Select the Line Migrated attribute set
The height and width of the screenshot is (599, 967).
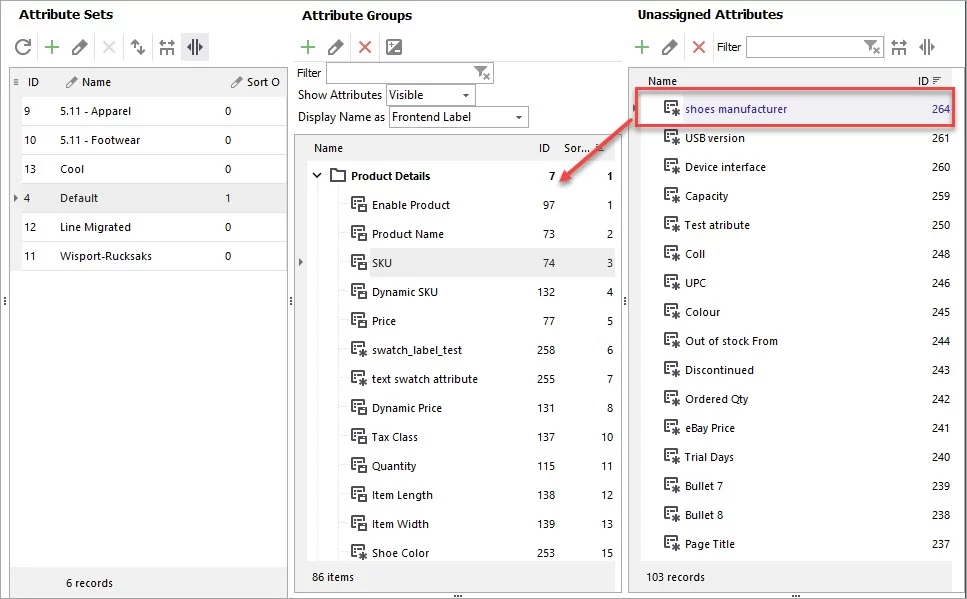(x=154, y=227)
